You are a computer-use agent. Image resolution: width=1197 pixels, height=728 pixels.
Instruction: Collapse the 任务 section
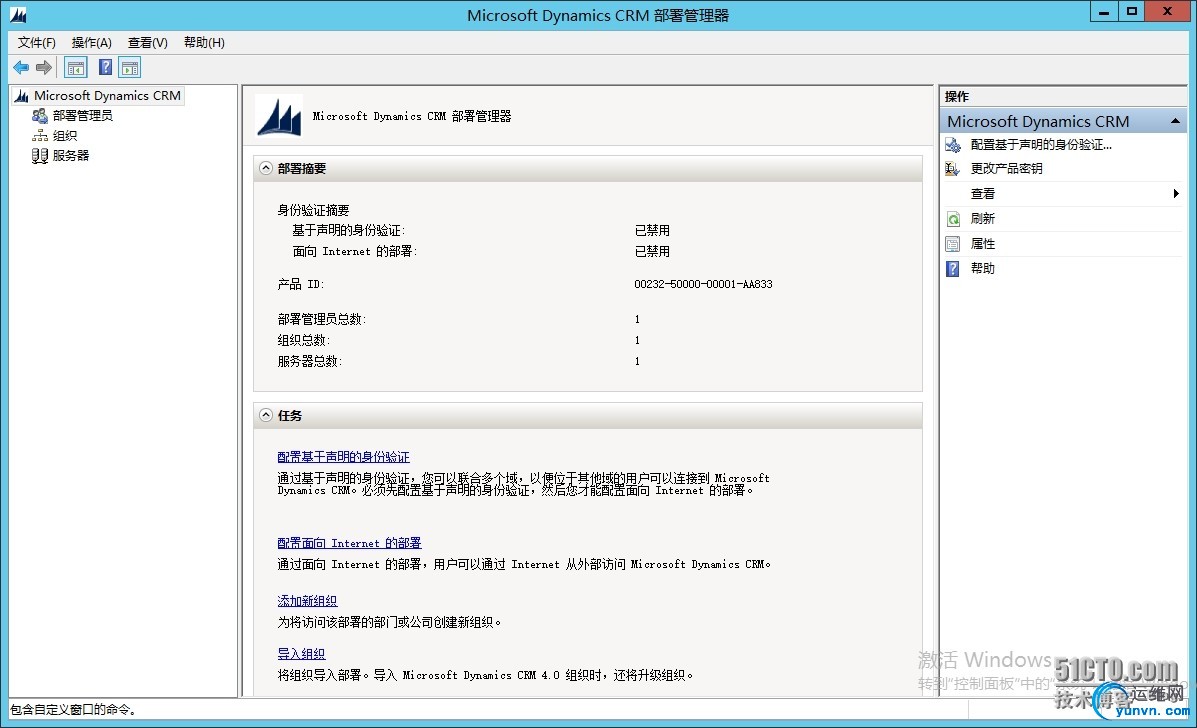[266, 415]
